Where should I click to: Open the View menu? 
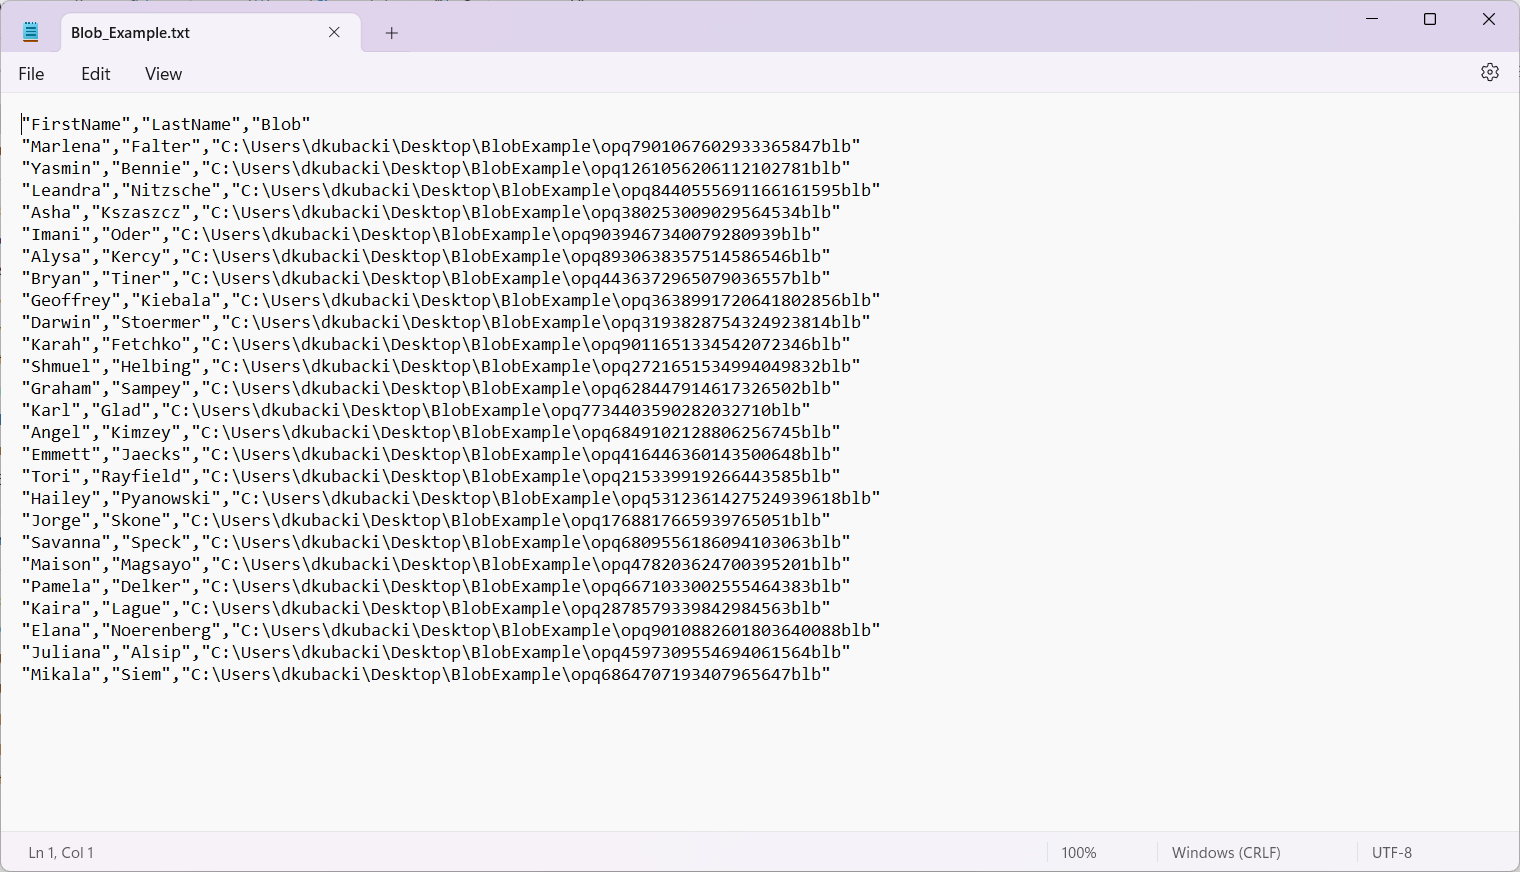(x=163, y=74)
